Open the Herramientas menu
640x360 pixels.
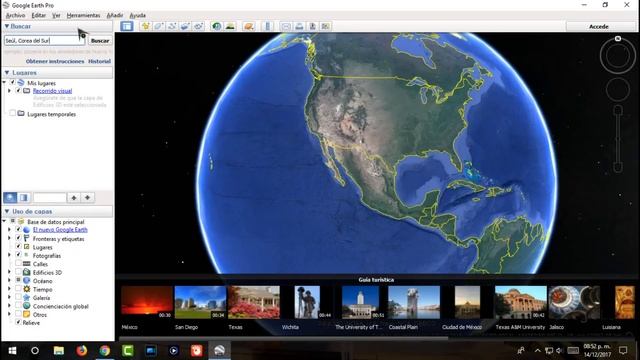click(83, 15)
